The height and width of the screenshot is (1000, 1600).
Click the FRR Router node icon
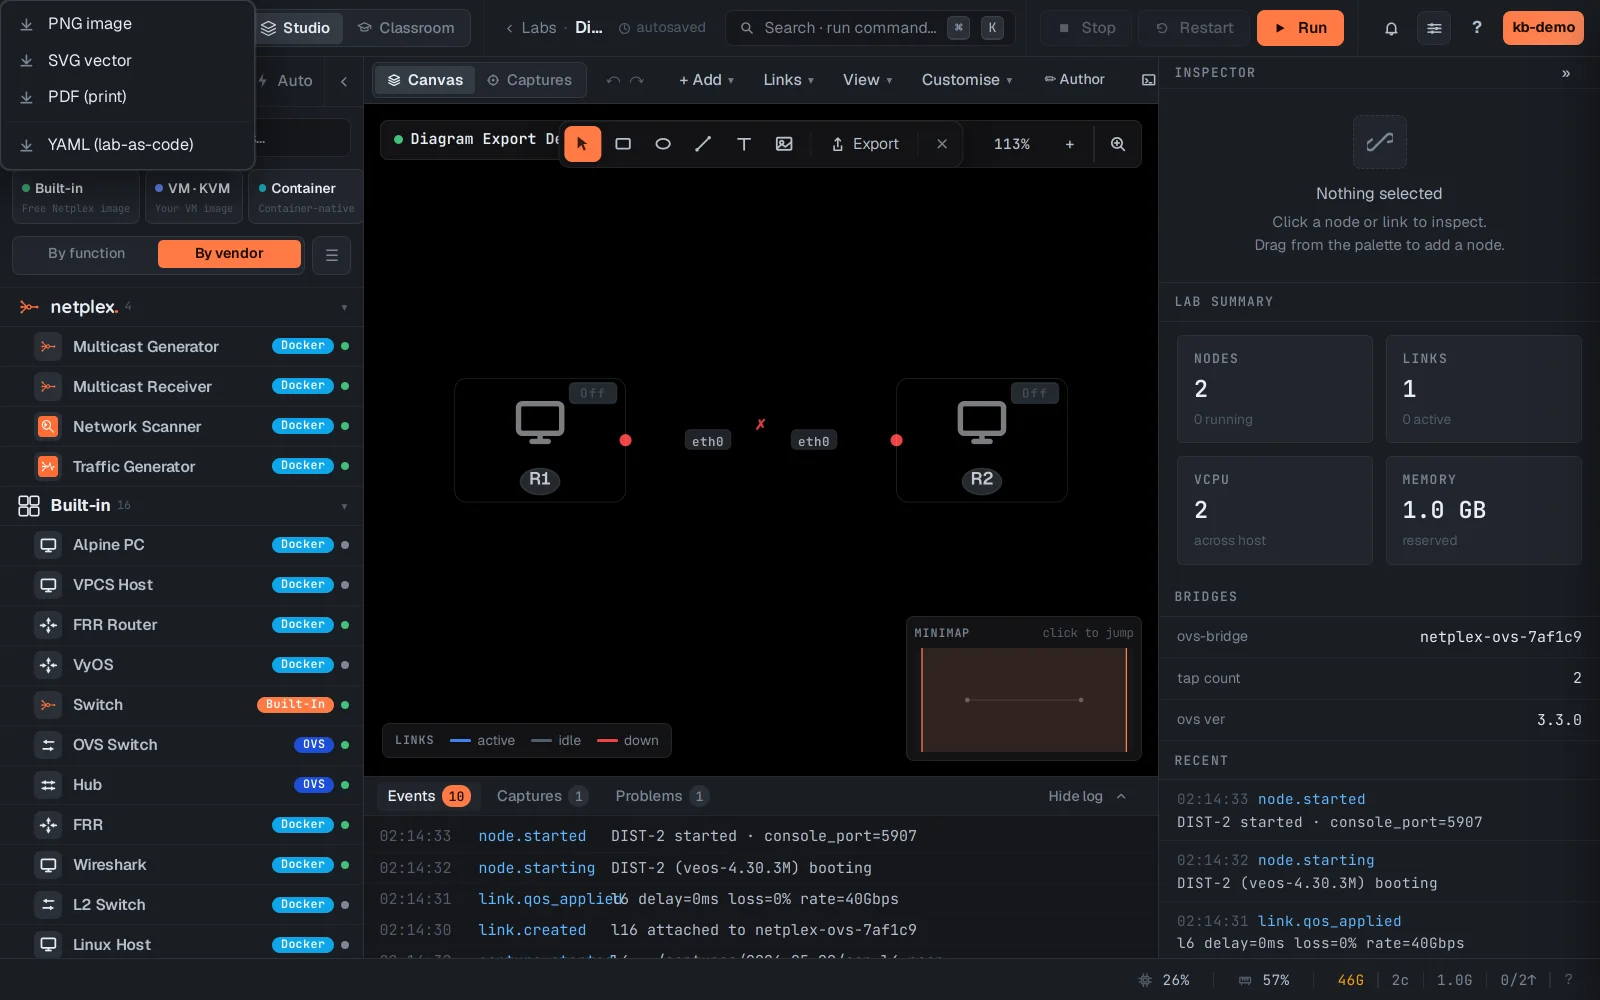click(48, 625)
